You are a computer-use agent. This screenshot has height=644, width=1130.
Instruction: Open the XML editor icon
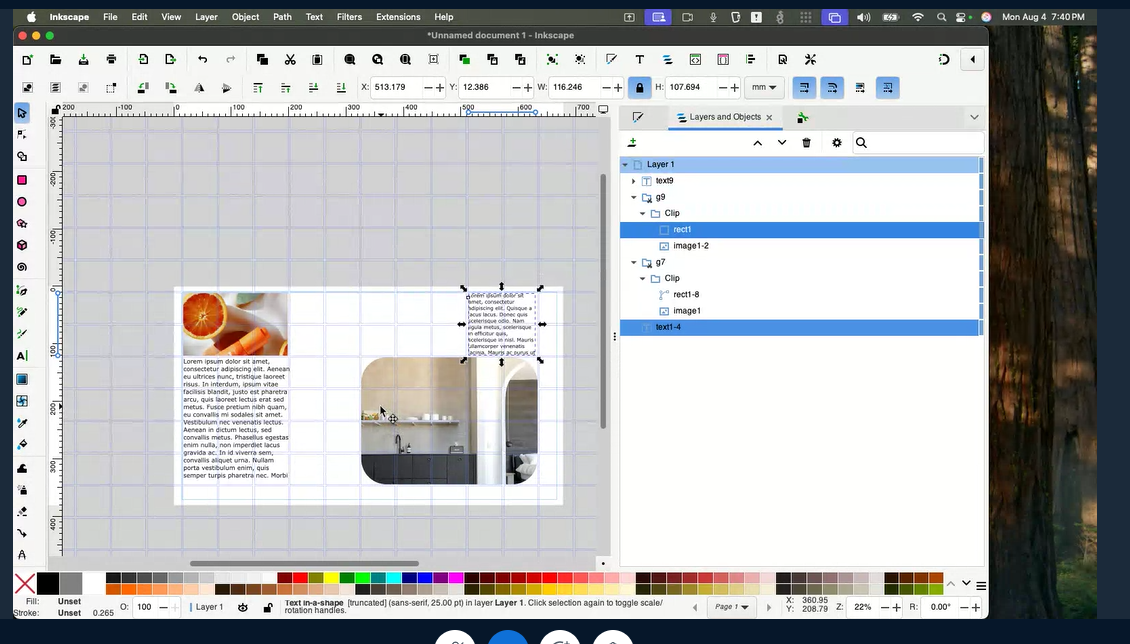[695, 60]
